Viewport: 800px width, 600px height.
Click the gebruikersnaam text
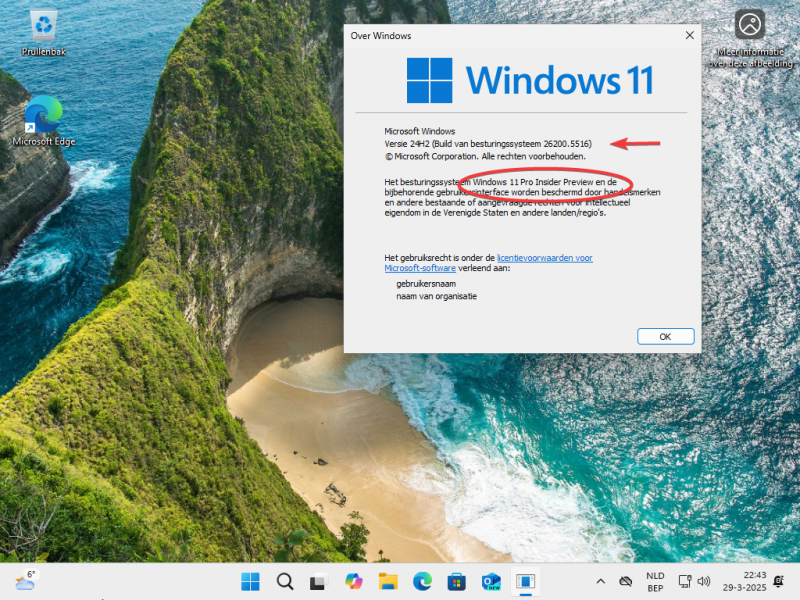426,284
